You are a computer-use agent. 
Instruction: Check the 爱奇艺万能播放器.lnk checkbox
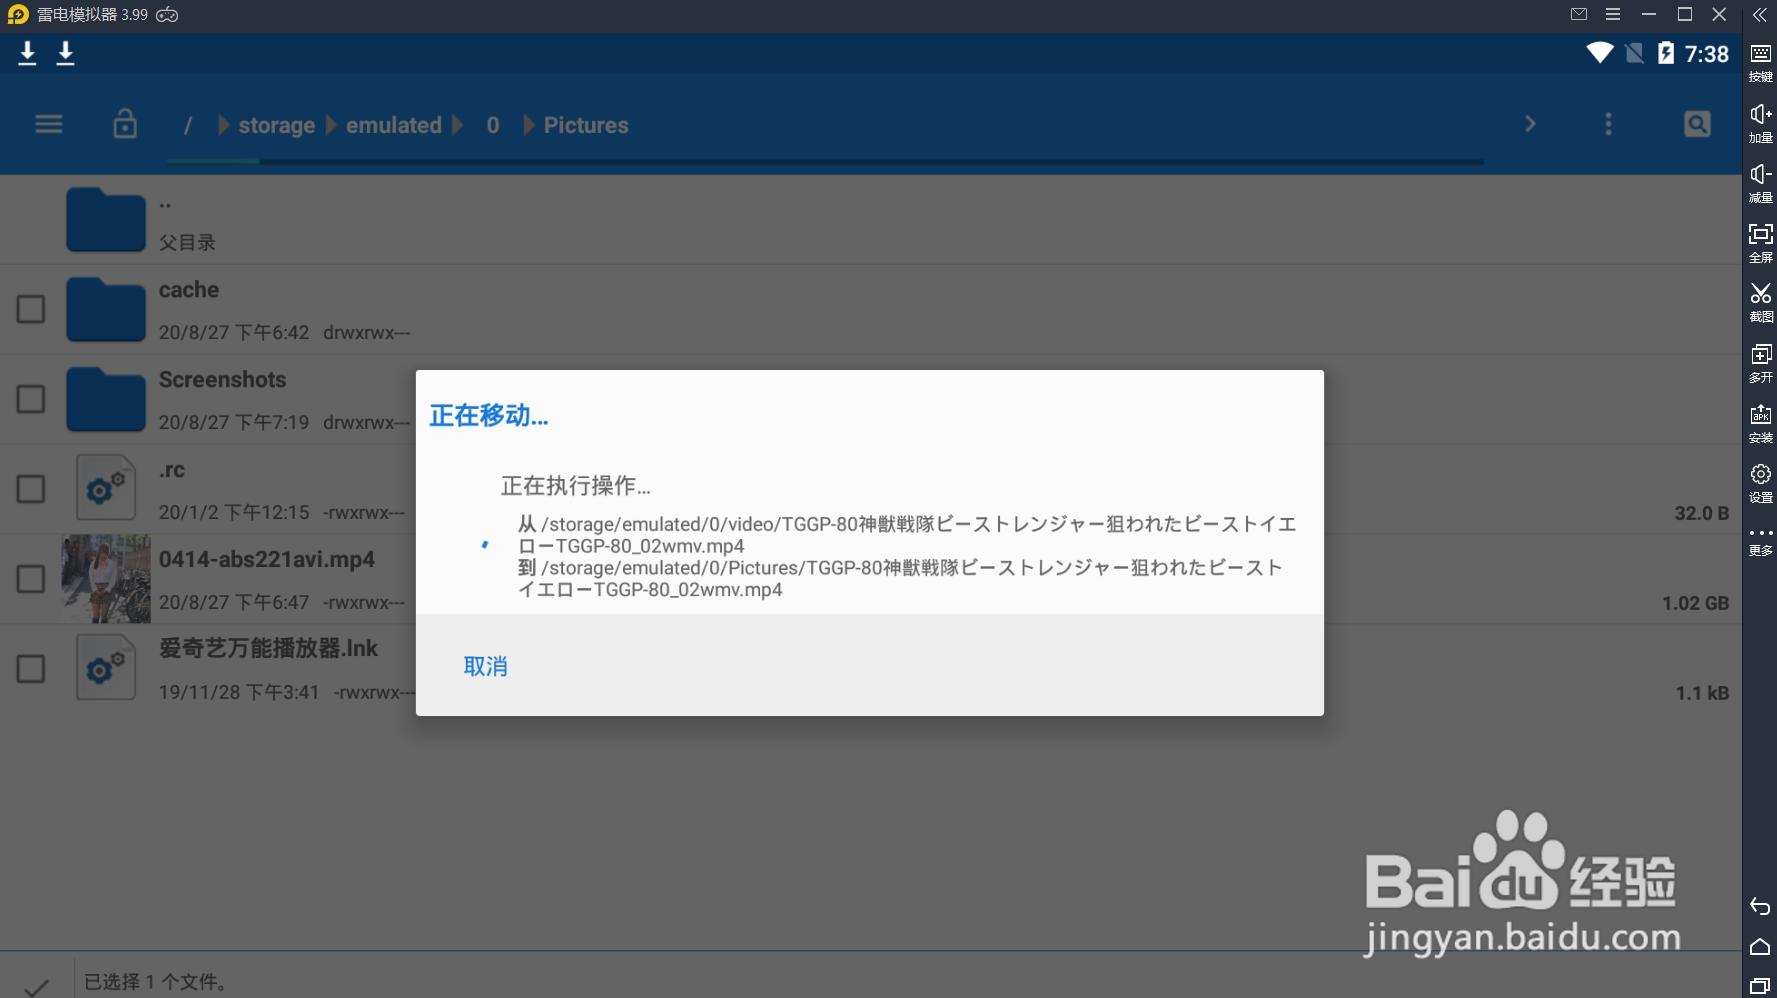pyautogui.click(x=30, y=667)
